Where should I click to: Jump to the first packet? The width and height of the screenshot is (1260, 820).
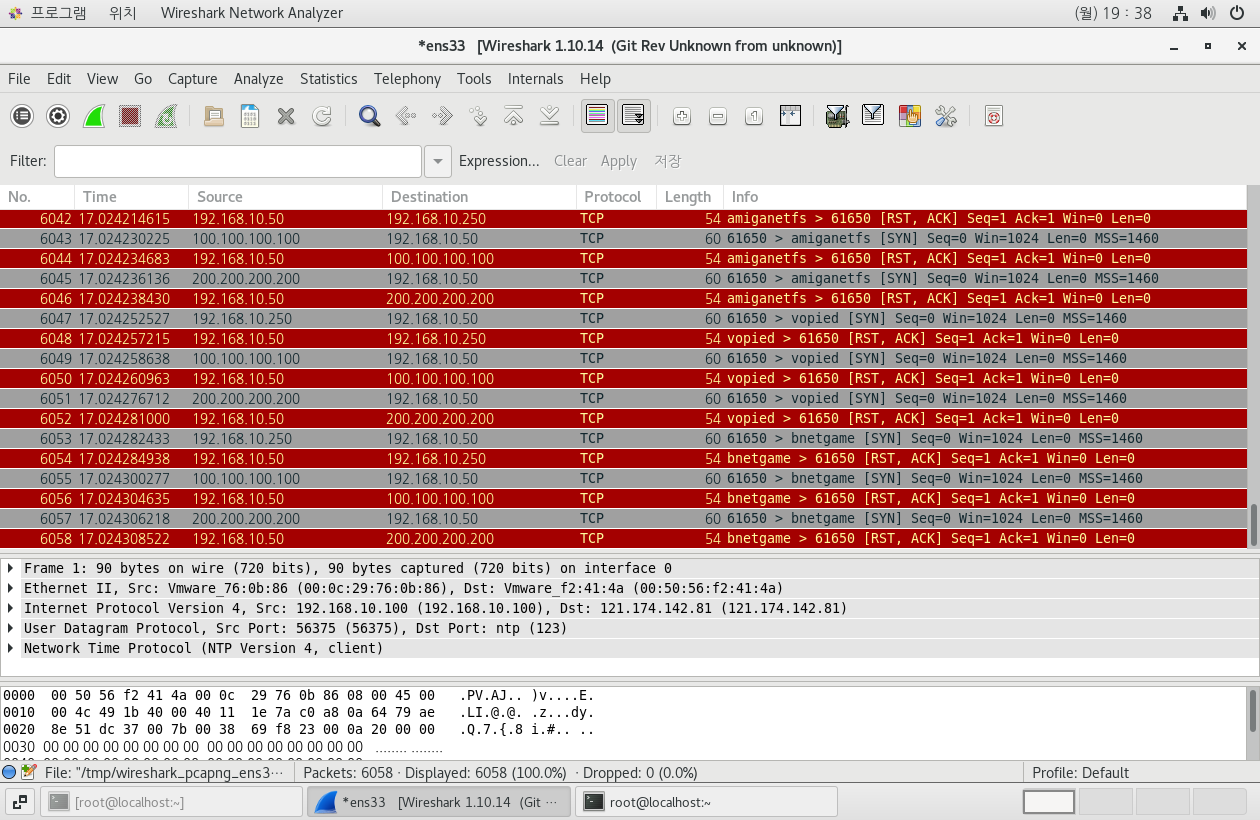click(x=514, y=116)
